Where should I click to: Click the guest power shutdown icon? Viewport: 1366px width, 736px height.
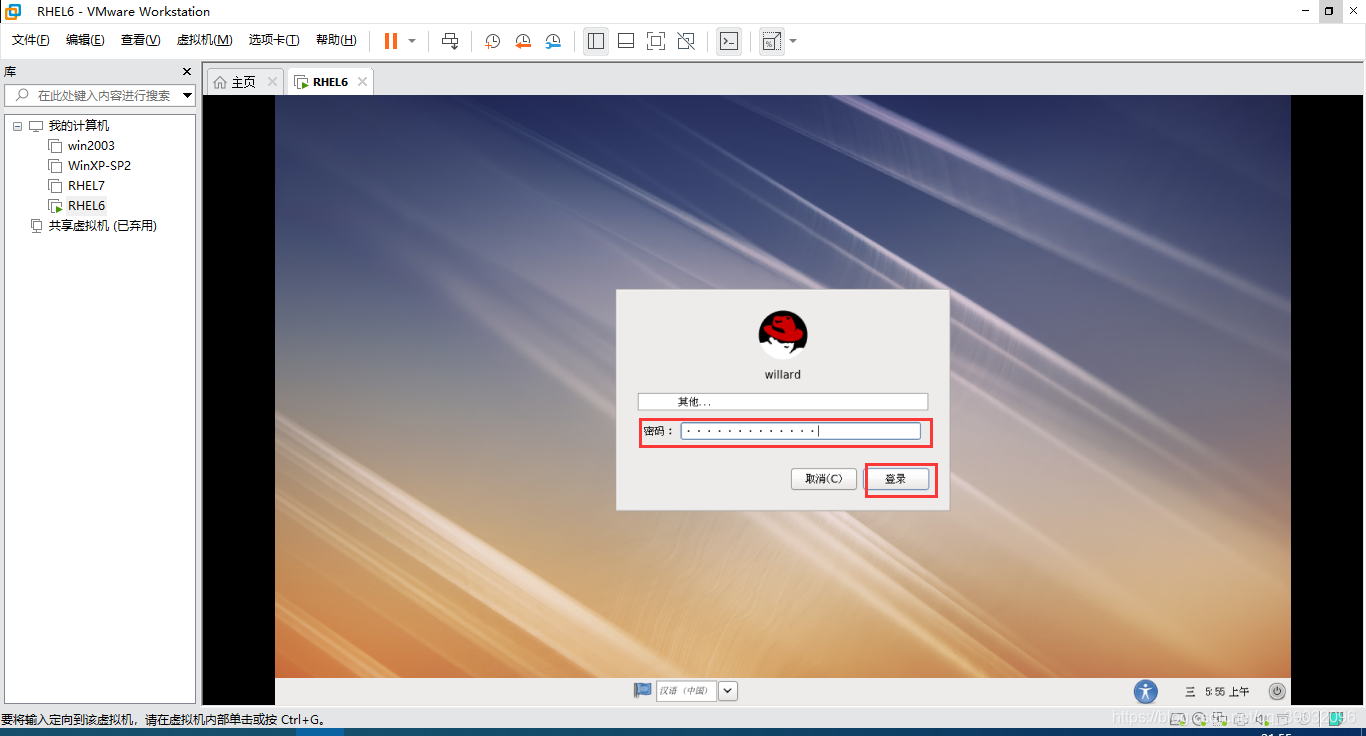[x=1277, y=691]
